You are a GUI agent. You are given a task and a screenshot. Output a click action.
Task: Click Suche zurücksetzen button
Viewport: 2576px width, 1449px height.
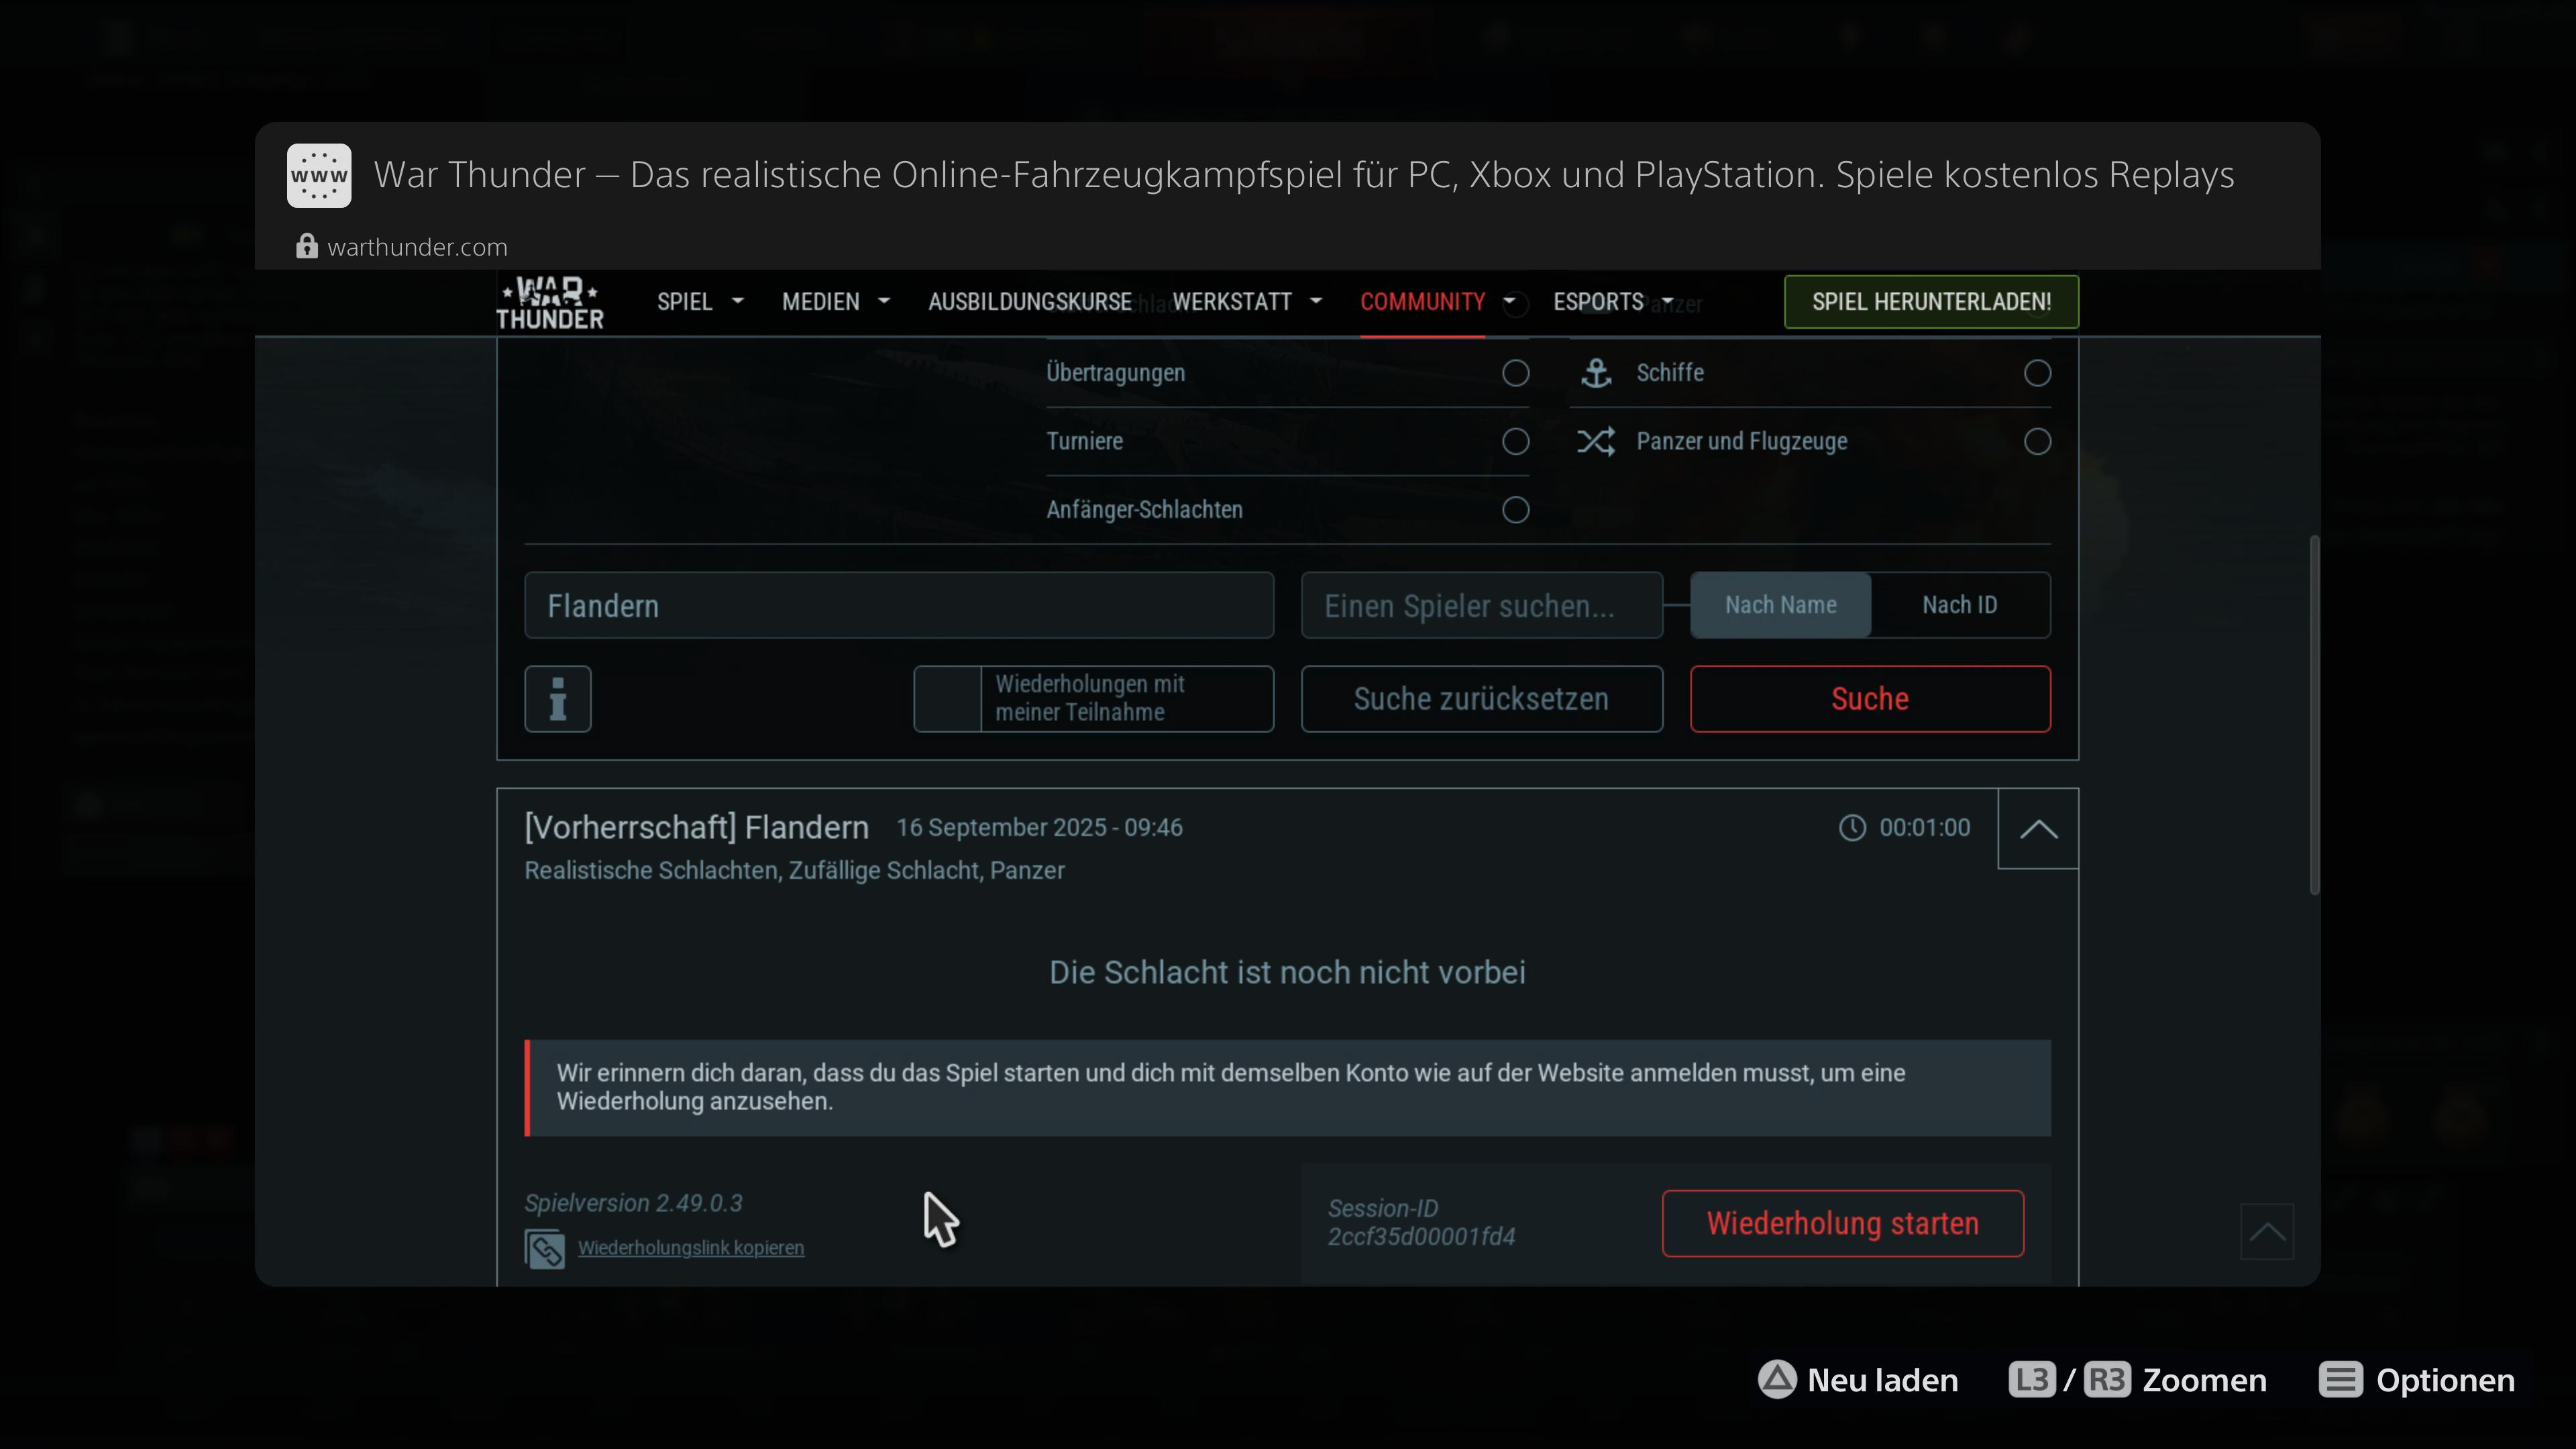tap(1481, 699)
